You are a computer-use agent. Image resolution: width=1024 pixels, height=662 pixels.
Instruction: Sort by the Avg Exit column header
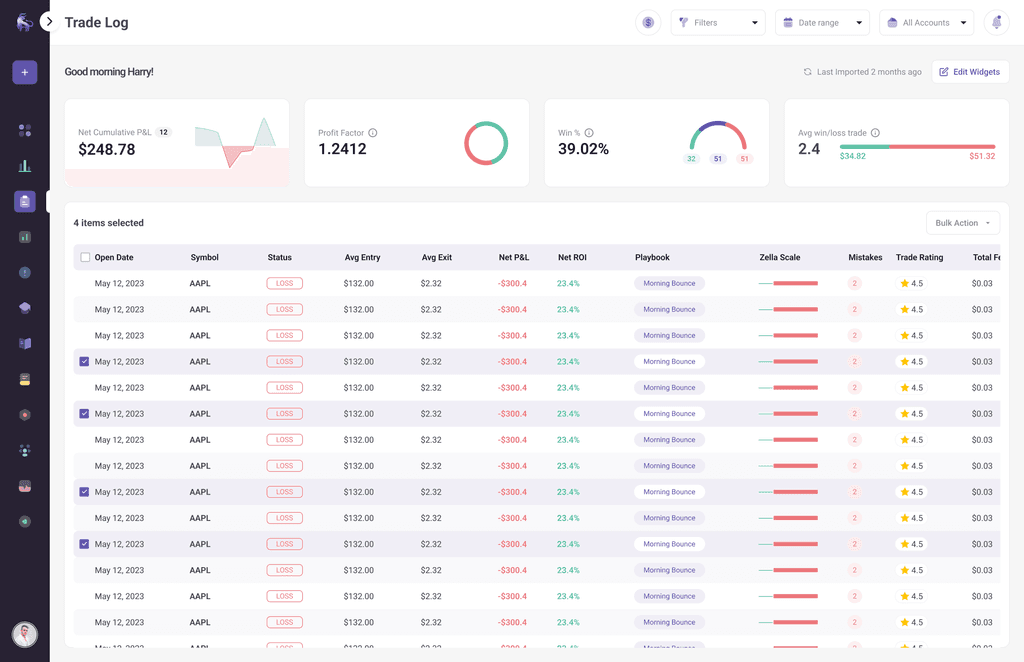pos(436,257)
